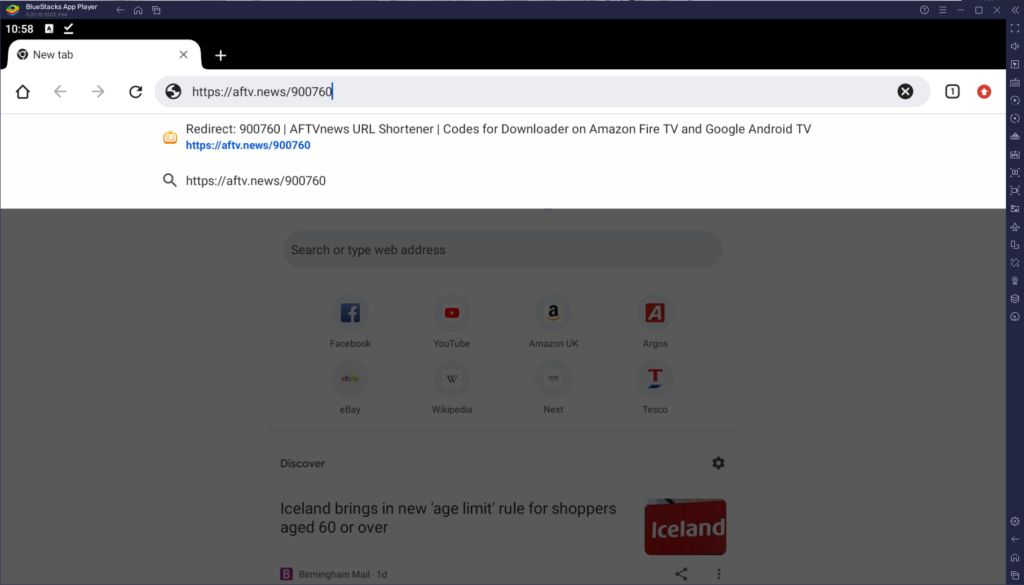
Task: Clear the address bar text
Action: click(x=905, y=91)
